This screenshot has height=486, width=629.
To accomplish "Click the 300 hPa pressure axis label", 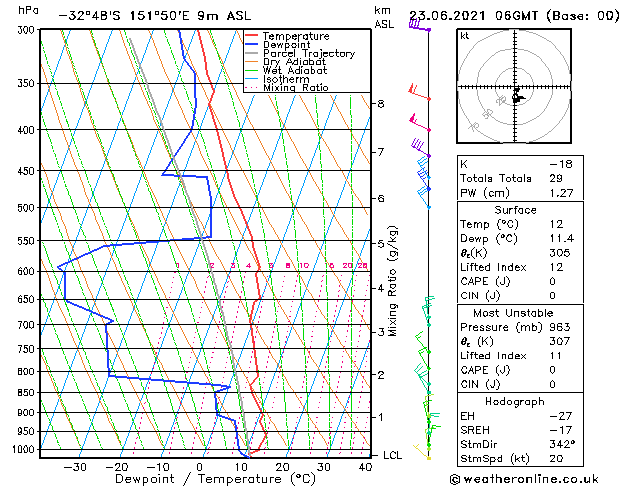I will point(28,30).
